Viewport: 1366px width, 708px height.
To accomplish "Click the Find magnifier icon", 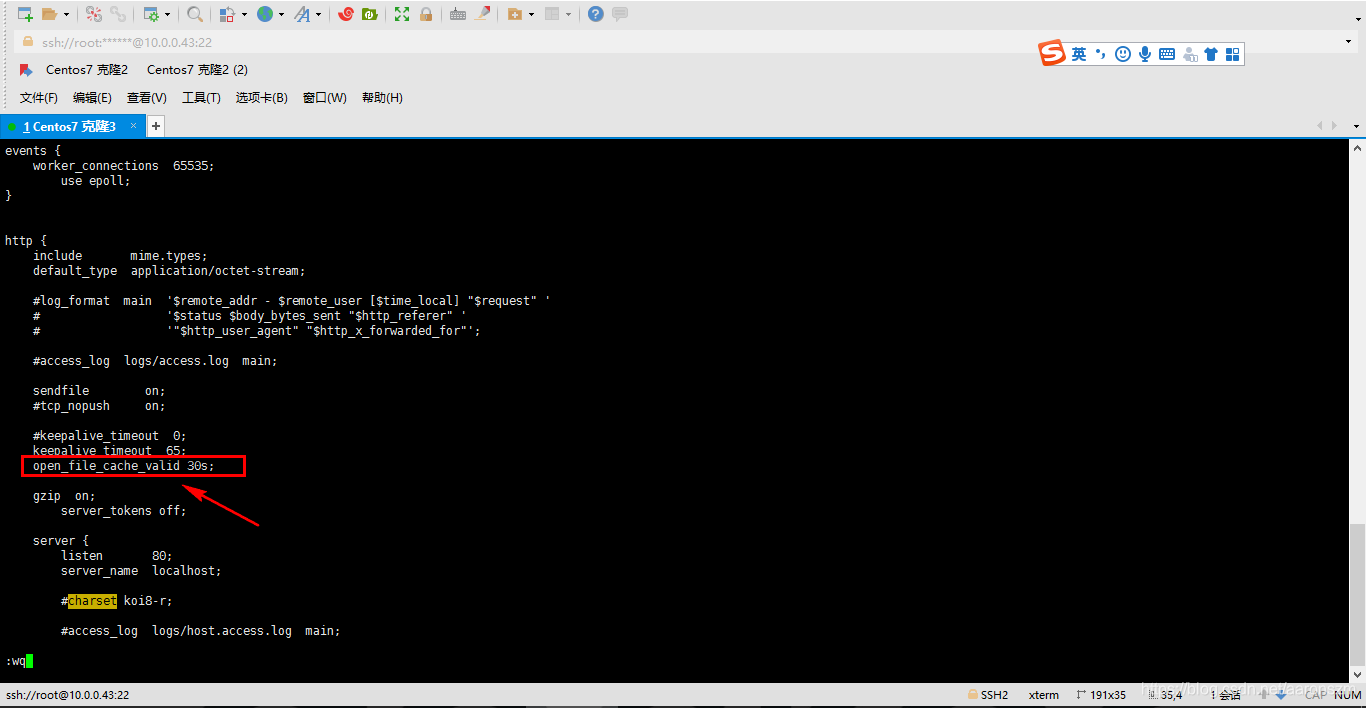I will click(195, 14).
